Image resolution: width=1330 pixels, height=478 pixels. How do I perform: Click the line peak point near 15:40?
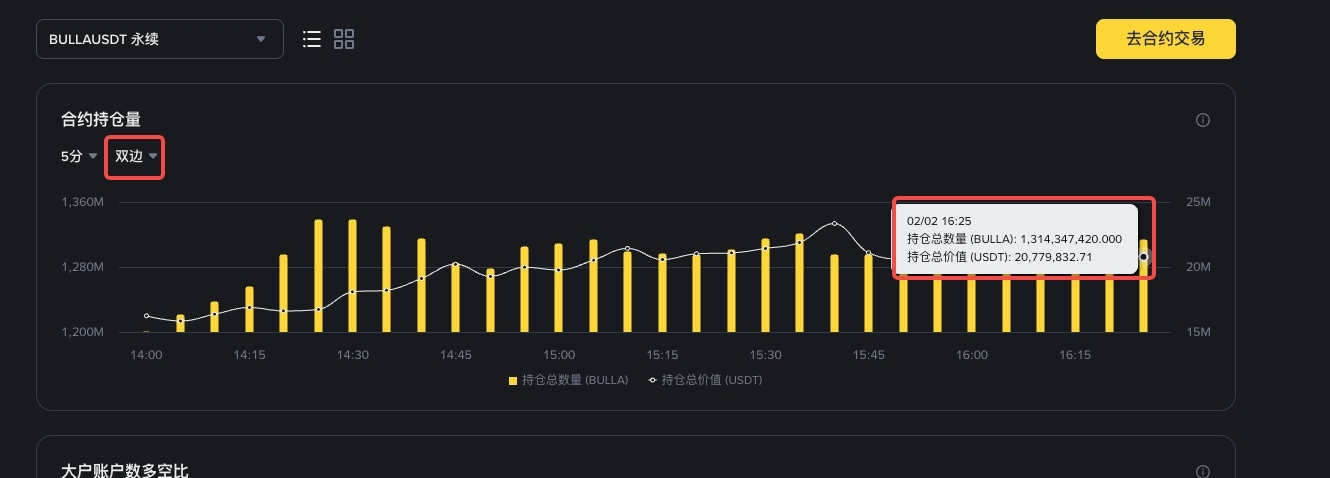pyautogui.click(x=835, y=223)
